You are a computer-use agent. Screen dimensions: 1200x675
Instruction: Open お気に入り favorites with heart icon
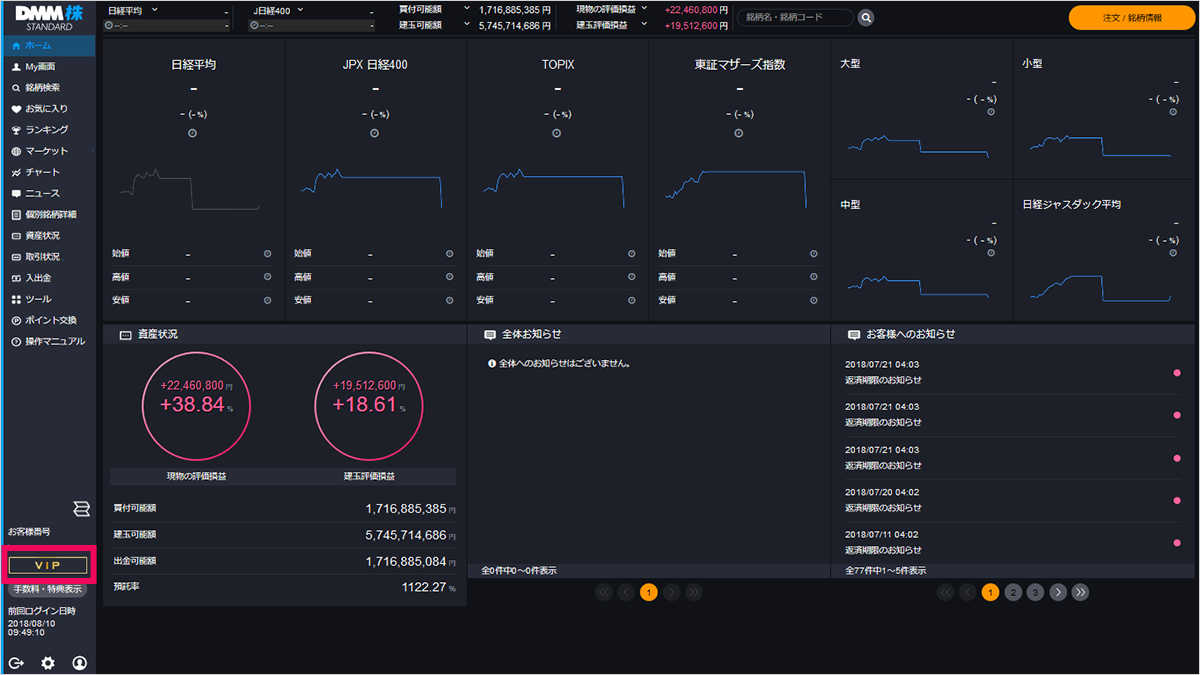click(46, 109)
